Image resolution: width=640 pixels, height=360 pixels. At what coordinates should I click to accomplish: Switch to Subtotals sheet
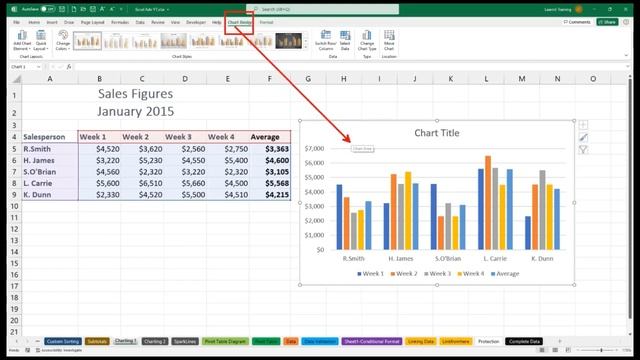[97, 341]
